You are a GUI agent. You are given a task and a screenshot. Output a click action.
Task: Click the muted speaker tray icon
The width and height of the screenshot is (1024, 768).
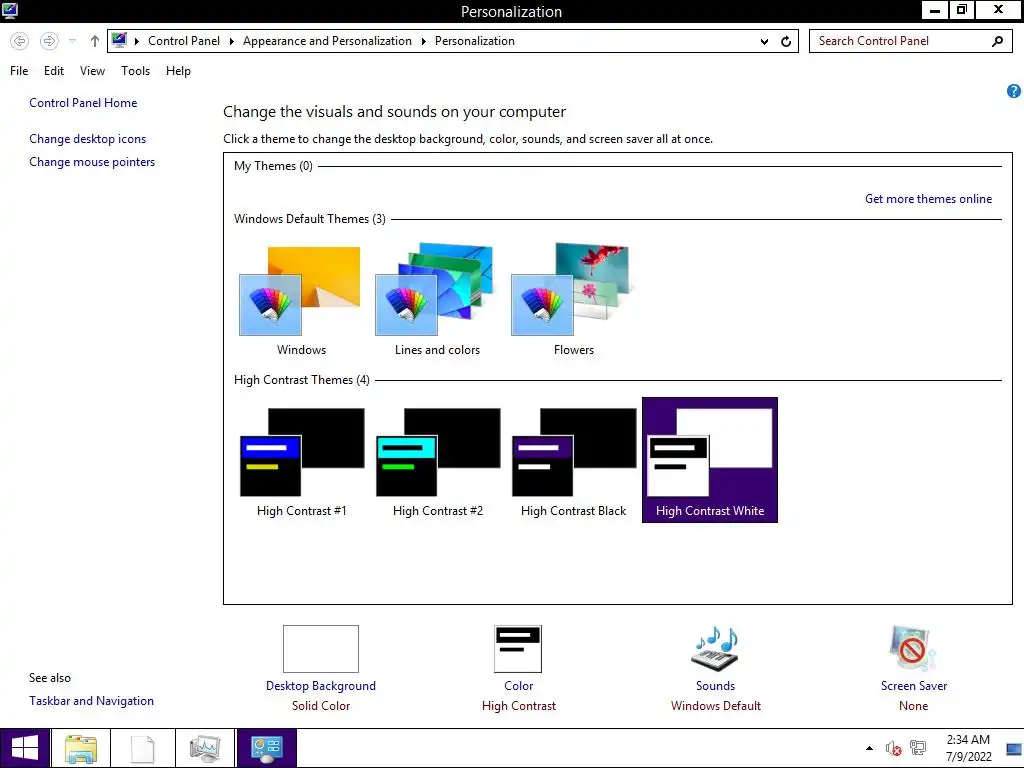click(893, 748)
